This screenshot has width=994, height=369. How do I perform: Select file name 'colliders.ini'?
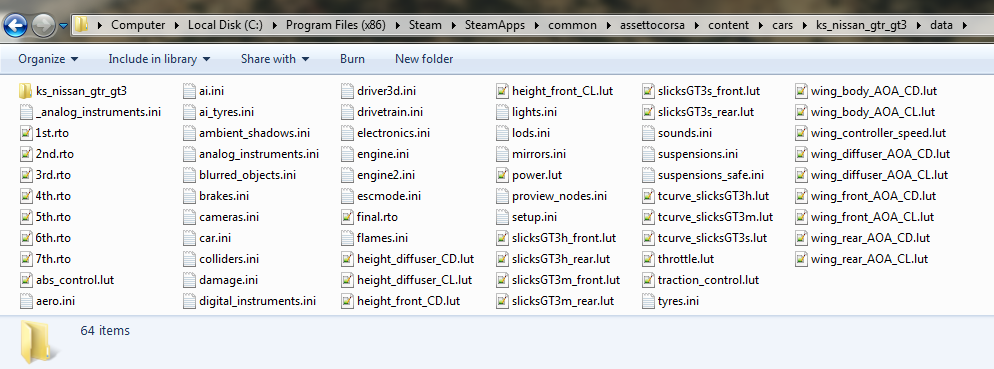click(229, 259)
